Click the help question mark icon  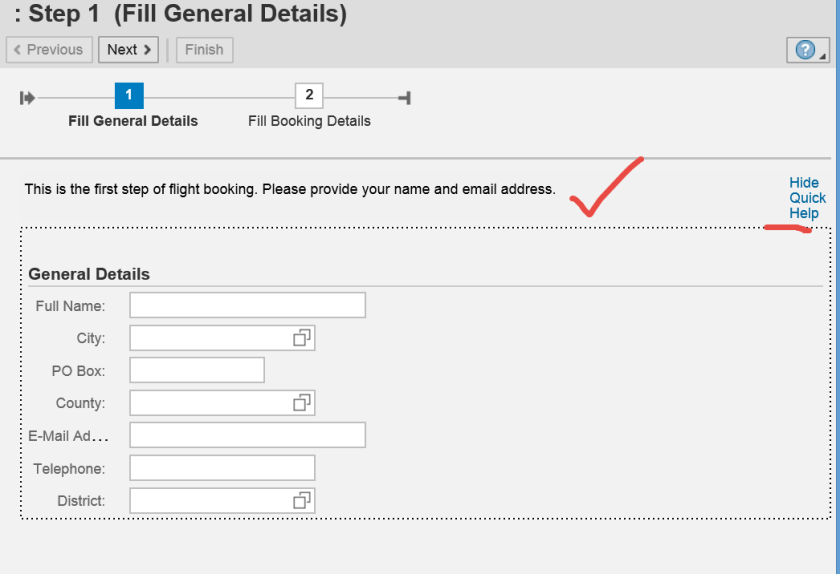pos(805,50)
